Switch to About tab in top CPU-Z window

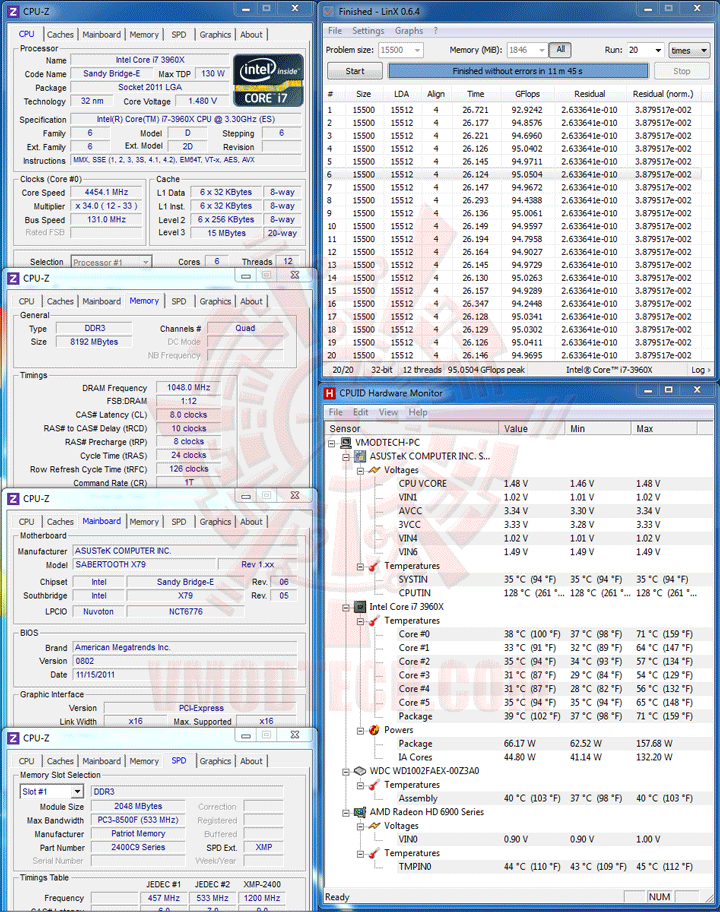[x=251, y=35]
